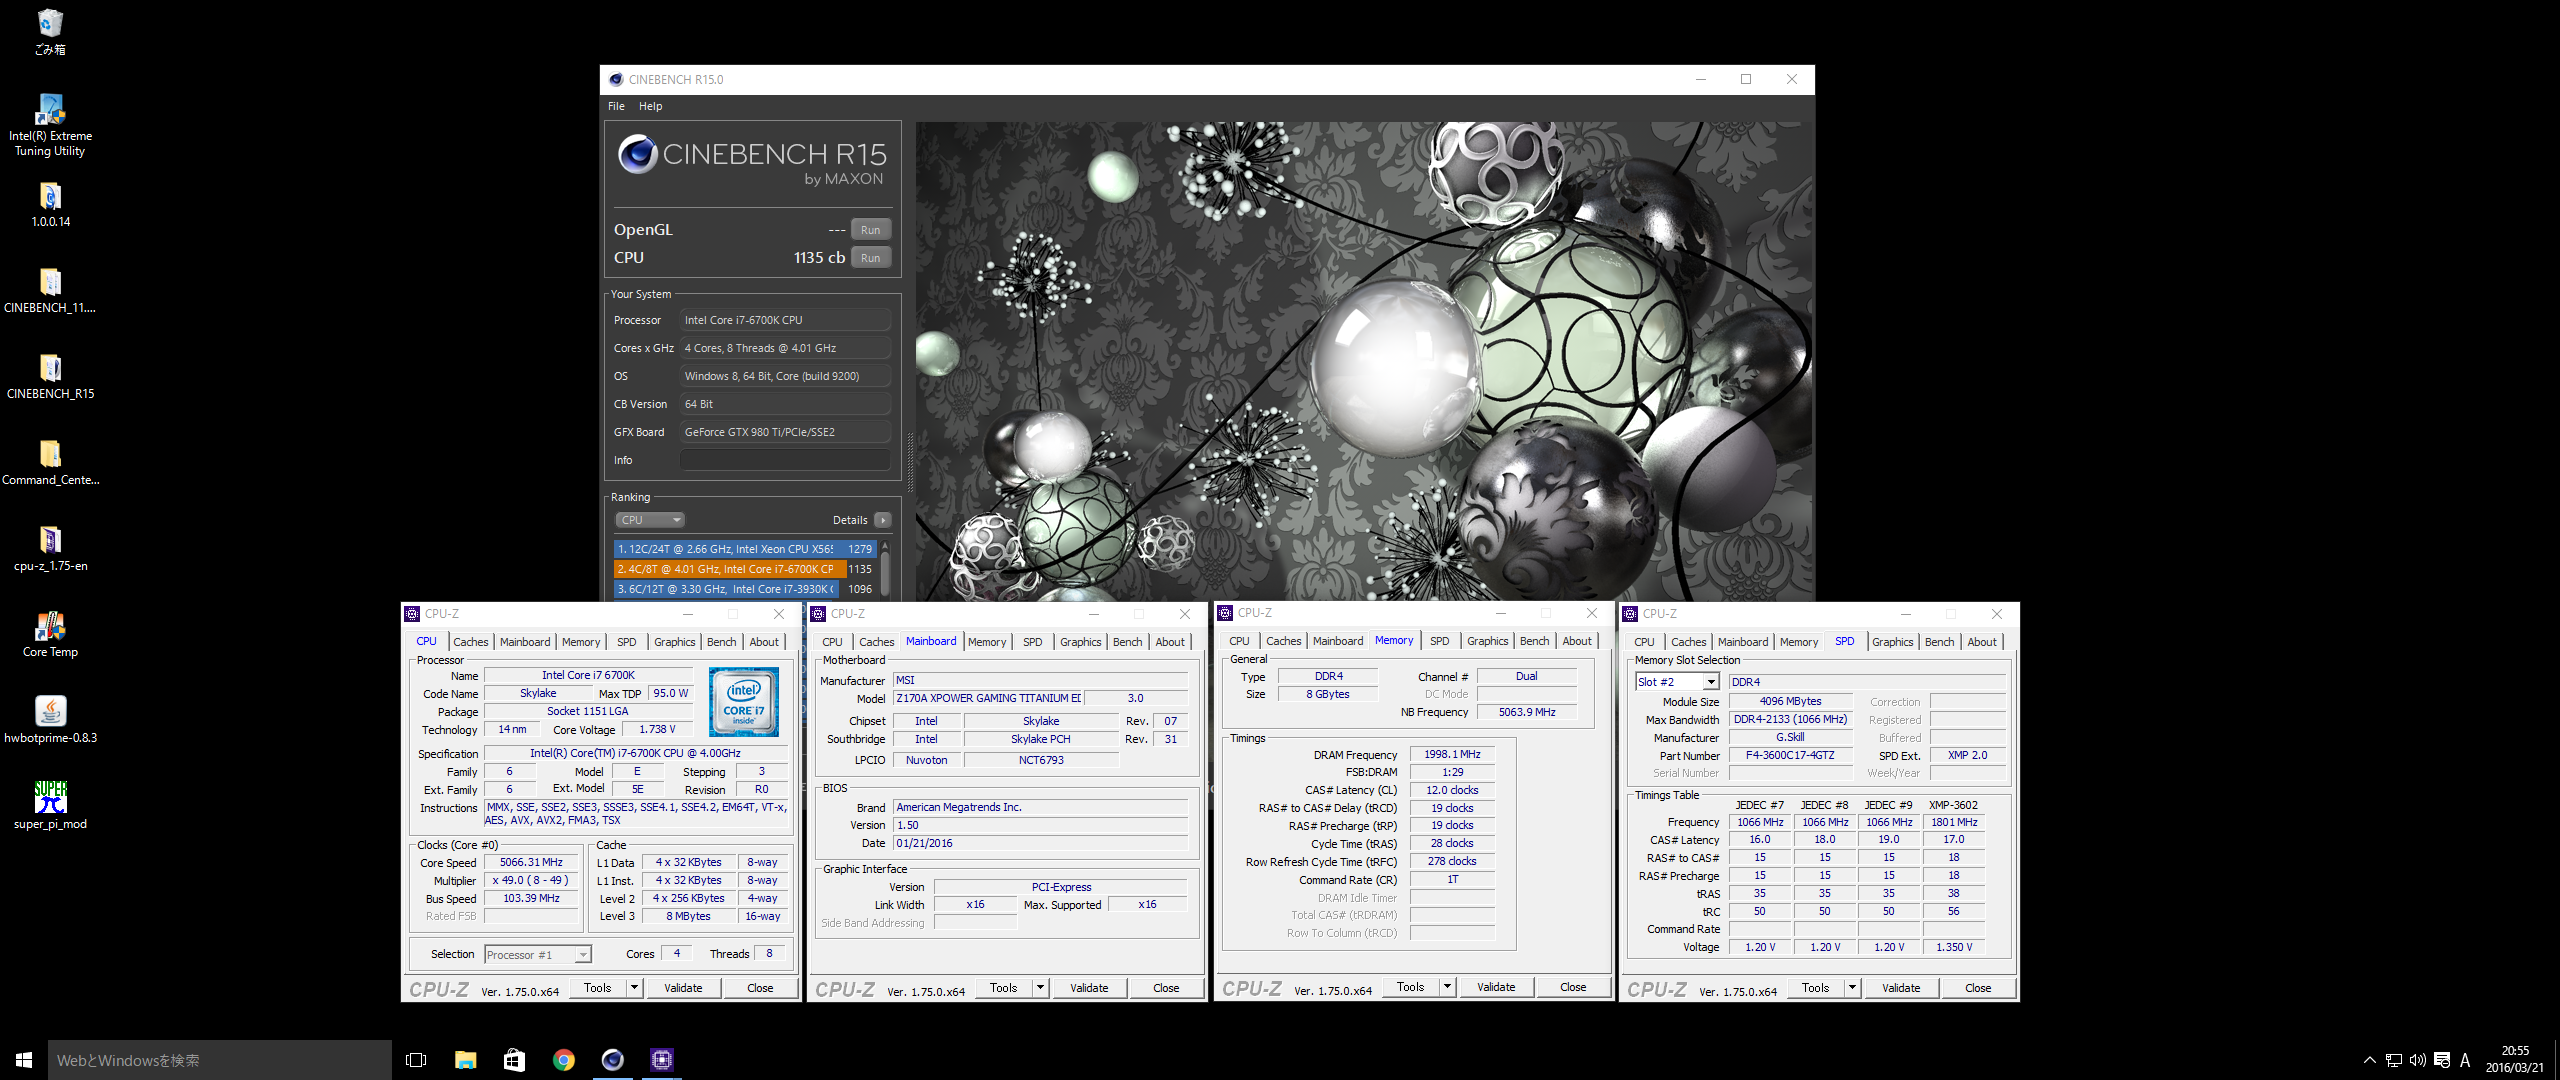Click the DRAM Frequency value 1998.1 MHz
This screenshot has width=2560, height=1080.
click(x=1452, y=754)
